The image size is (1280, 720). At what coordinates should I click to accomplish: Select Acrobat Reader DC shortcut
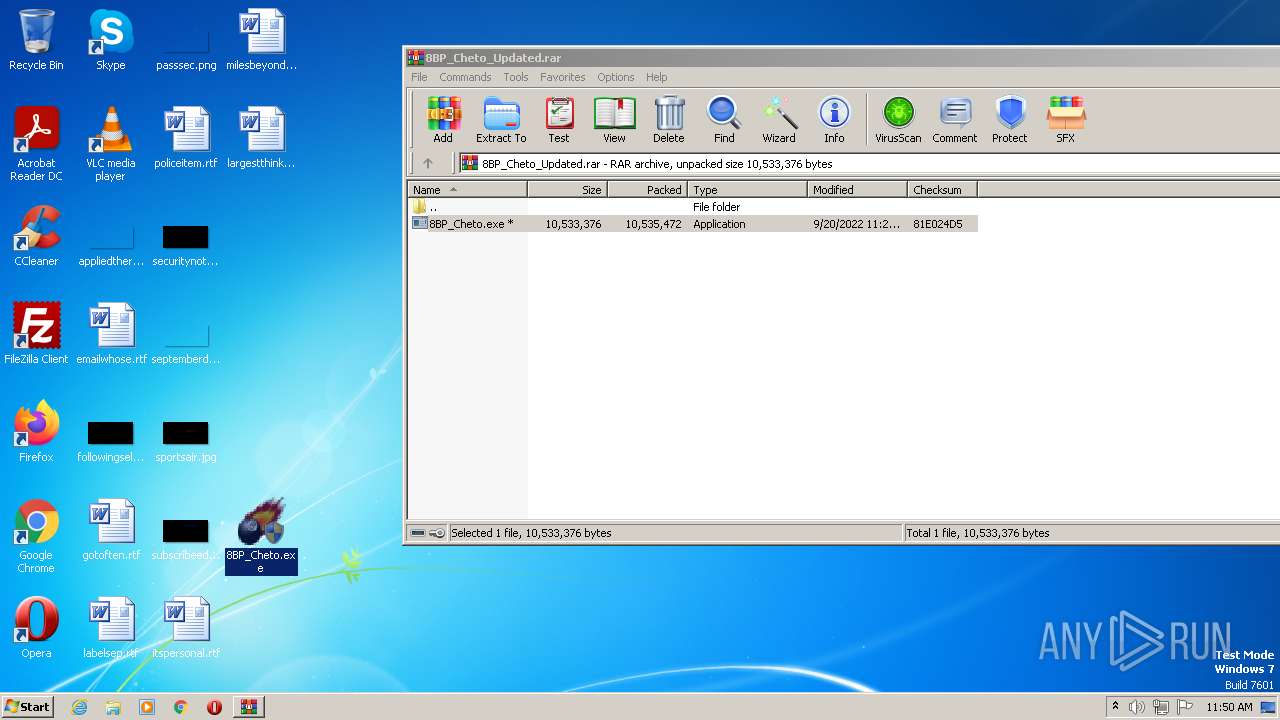(36, 144)
